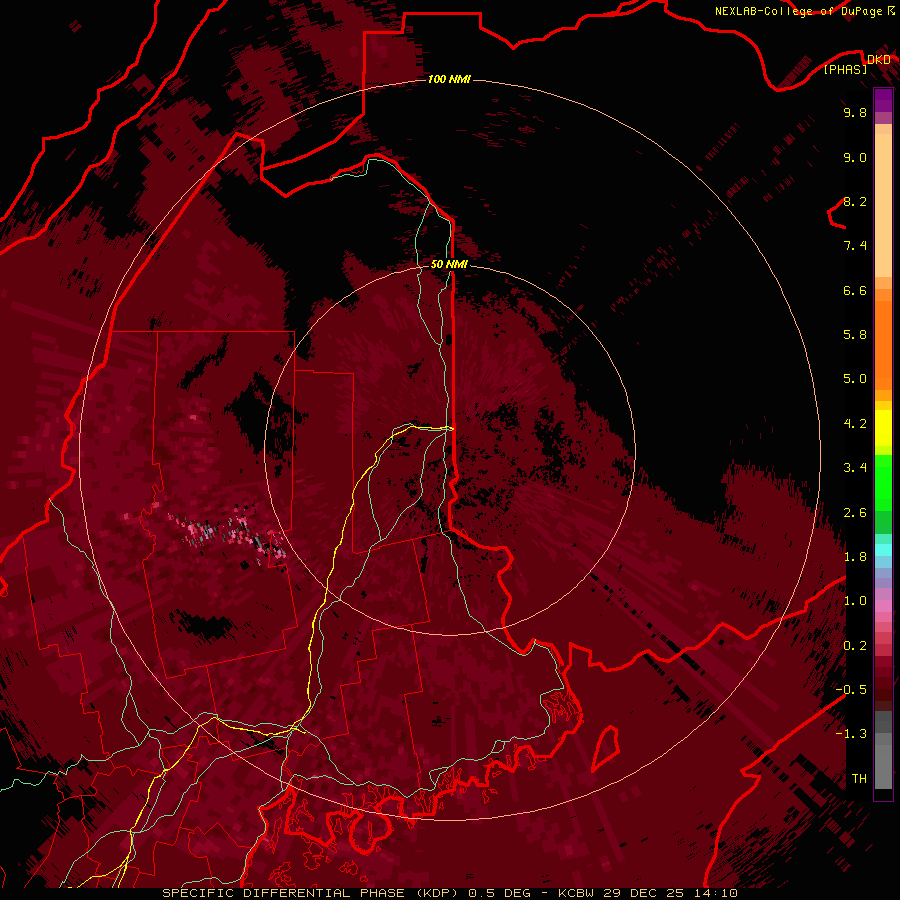Screen dimensions: 900x900
Task: Click the -0.5 scale value
Action: tap(851, 690)
